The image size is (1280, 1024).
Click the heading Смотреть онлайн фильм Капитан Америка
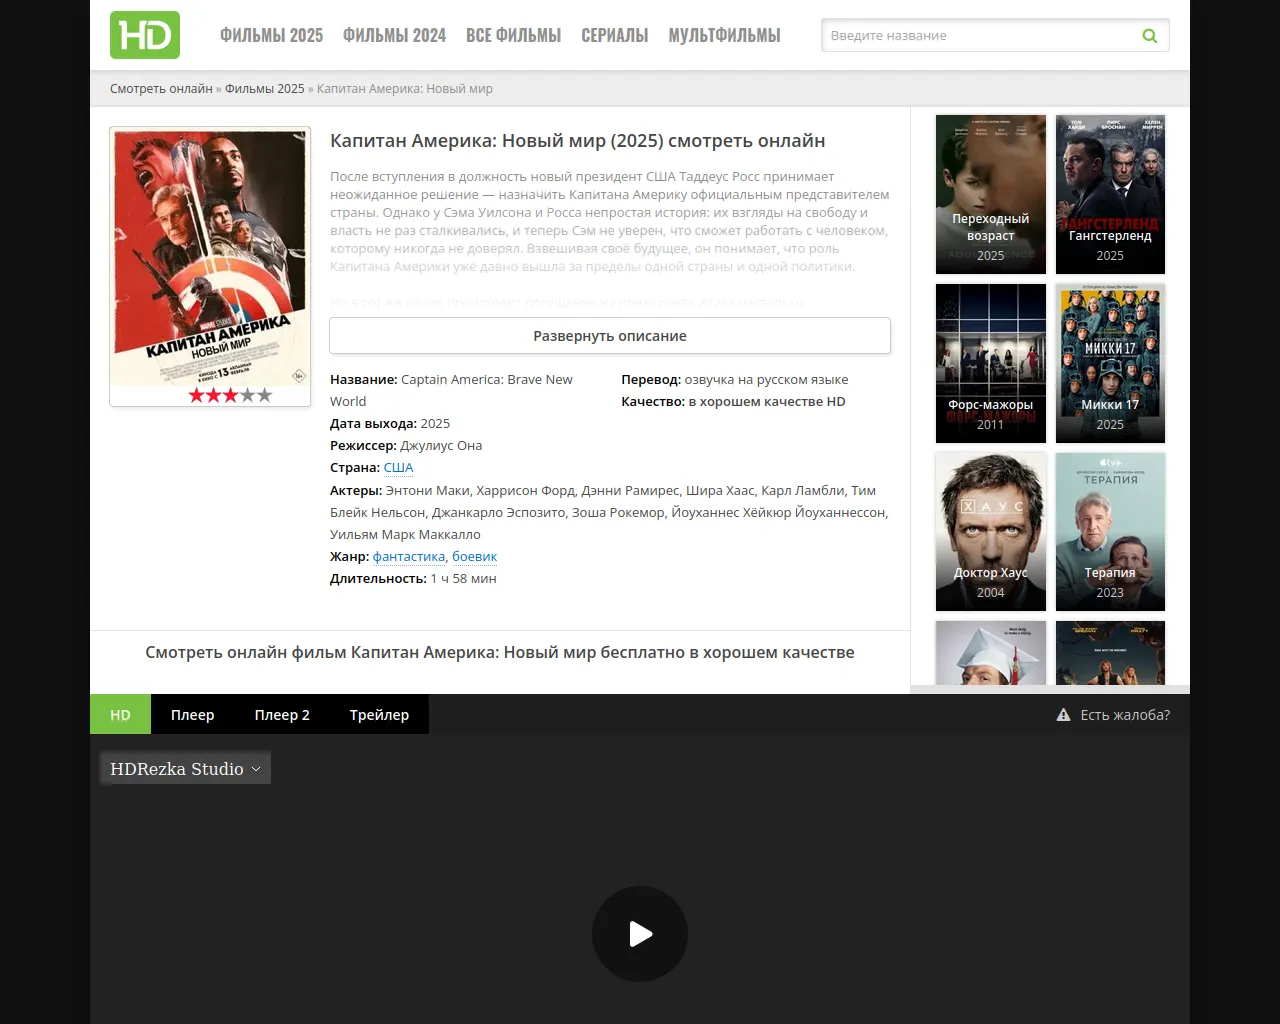click(x=500, y=652)
